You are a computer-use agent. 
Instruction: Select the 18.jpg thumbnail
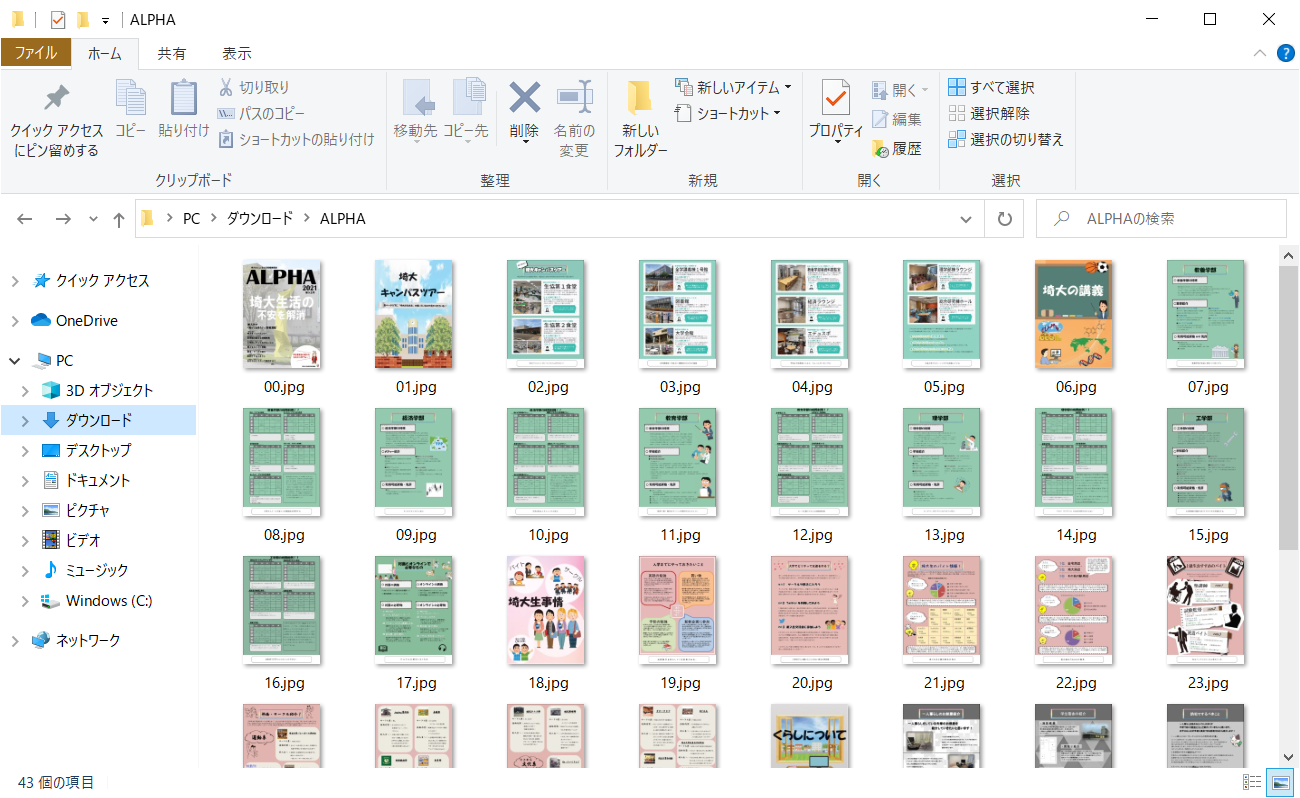click(x=545, y=610)
